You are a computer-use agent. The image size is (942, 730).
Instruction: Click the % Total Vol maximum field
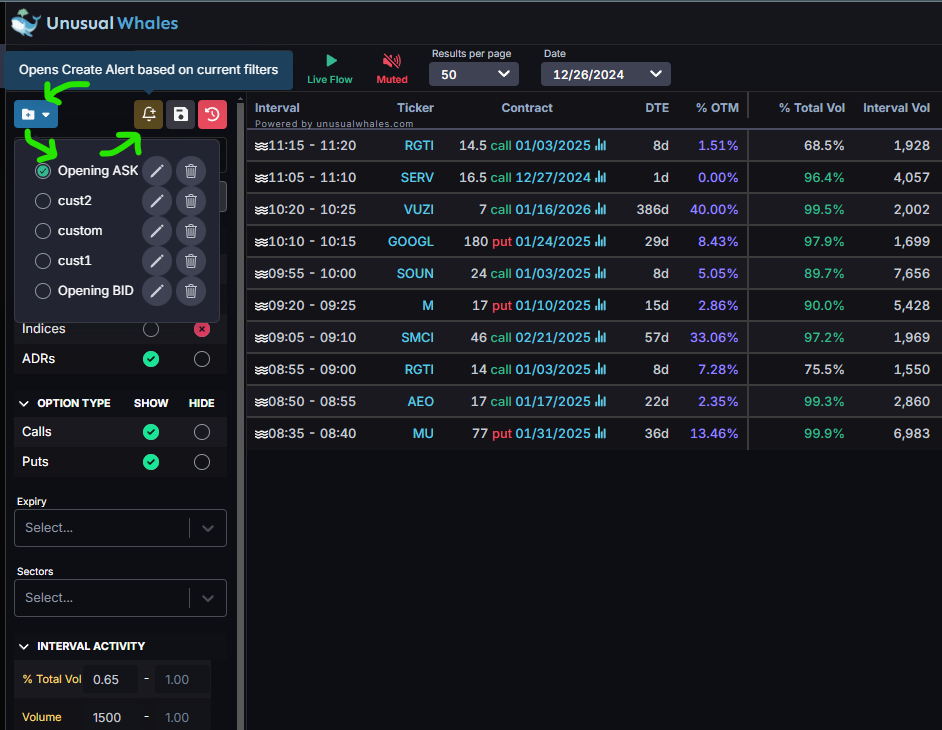183,680
